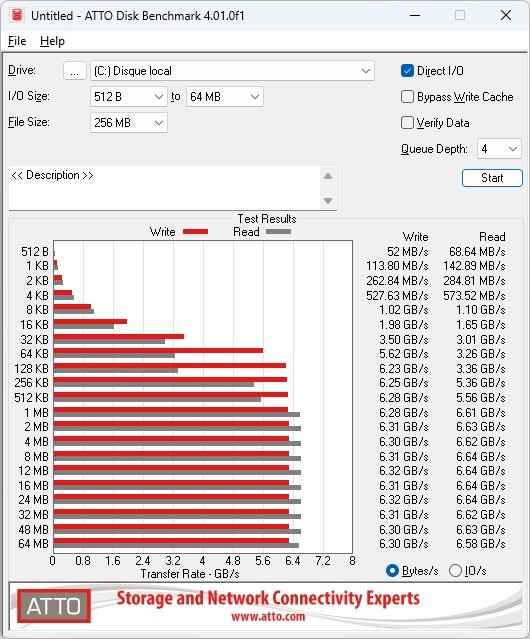Click the 128 KB row label
The height and width of the screenshot is (639, 530).
31,368
